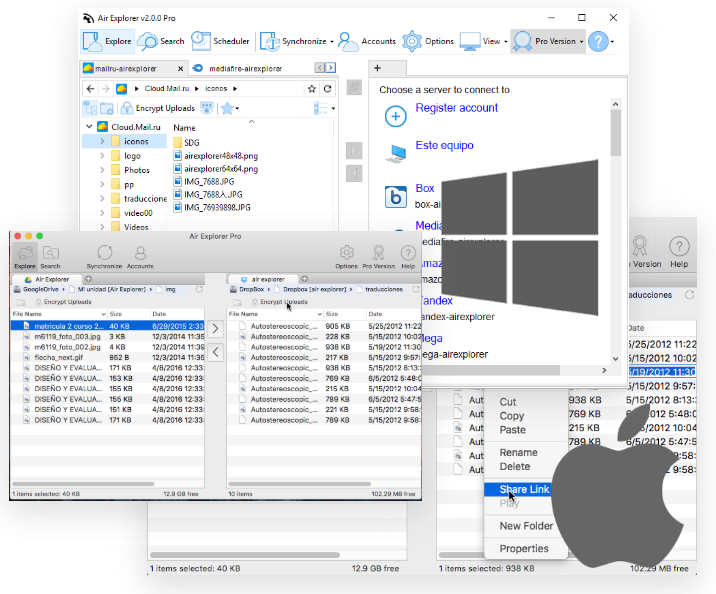Choose Delete in the context menu

(515, 467)
